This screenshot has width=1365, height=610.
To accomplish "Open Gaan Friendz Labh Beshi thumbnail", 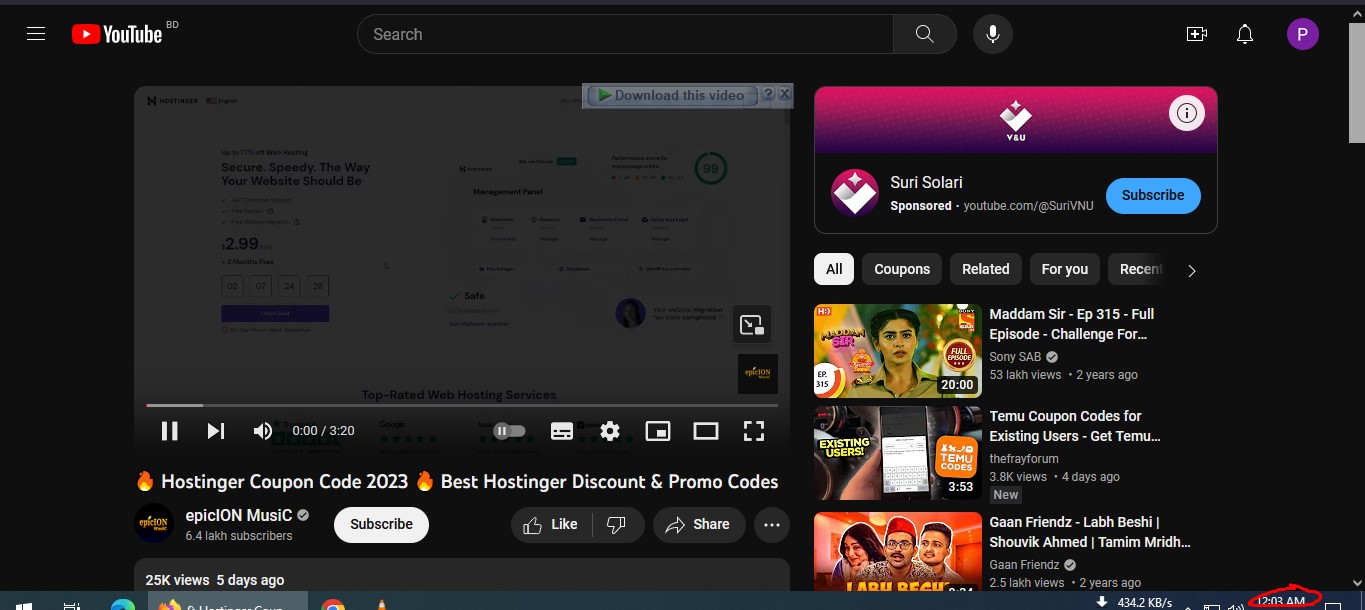I will [898, 551].
